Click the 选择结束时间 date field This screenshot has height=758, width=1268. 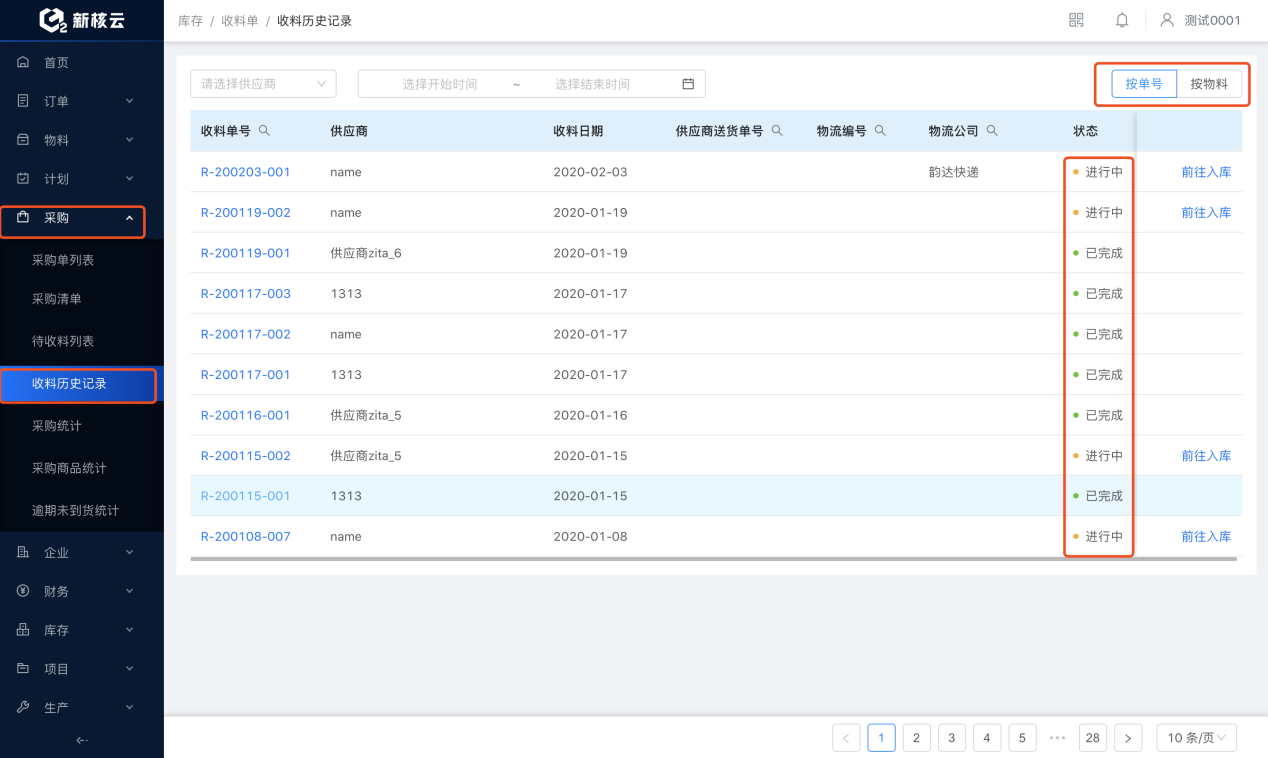click(592, 84)
